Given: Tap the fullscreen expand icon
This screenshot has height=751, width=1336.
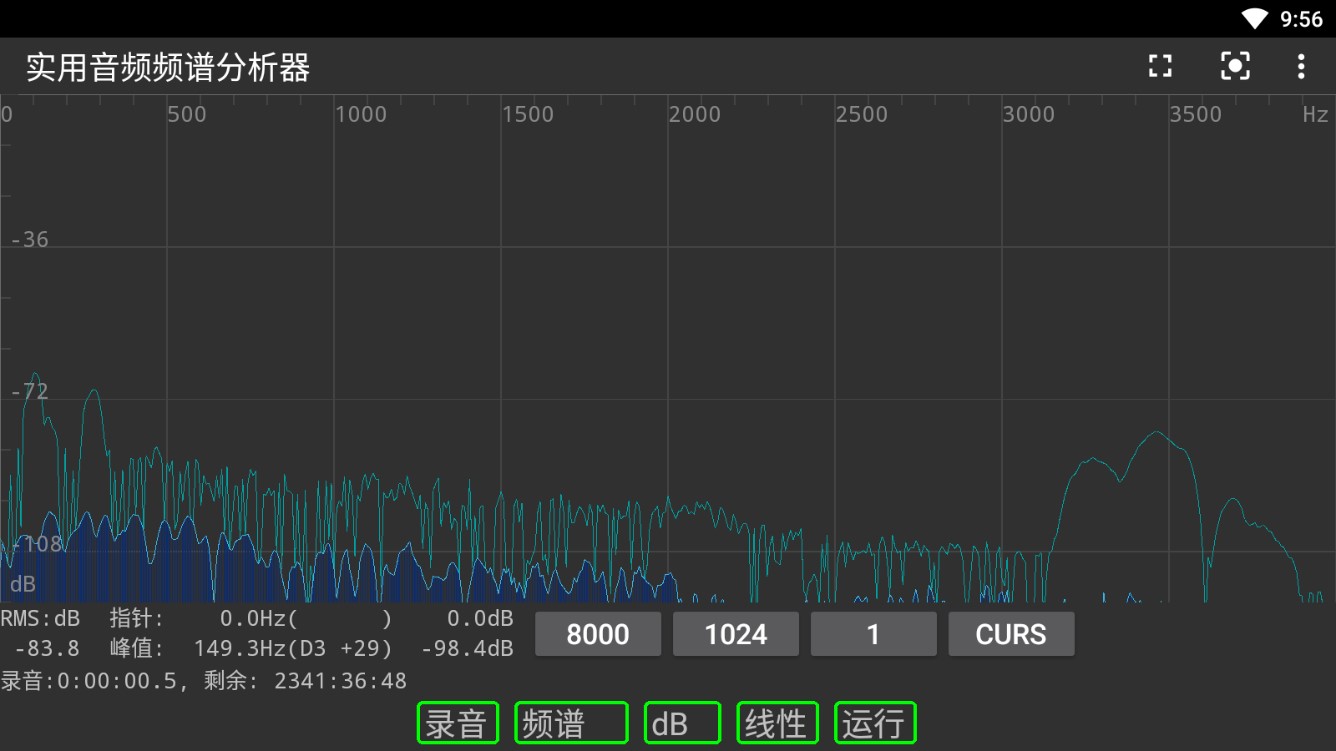Looking at the screenshot, I should coord(1160,67).
